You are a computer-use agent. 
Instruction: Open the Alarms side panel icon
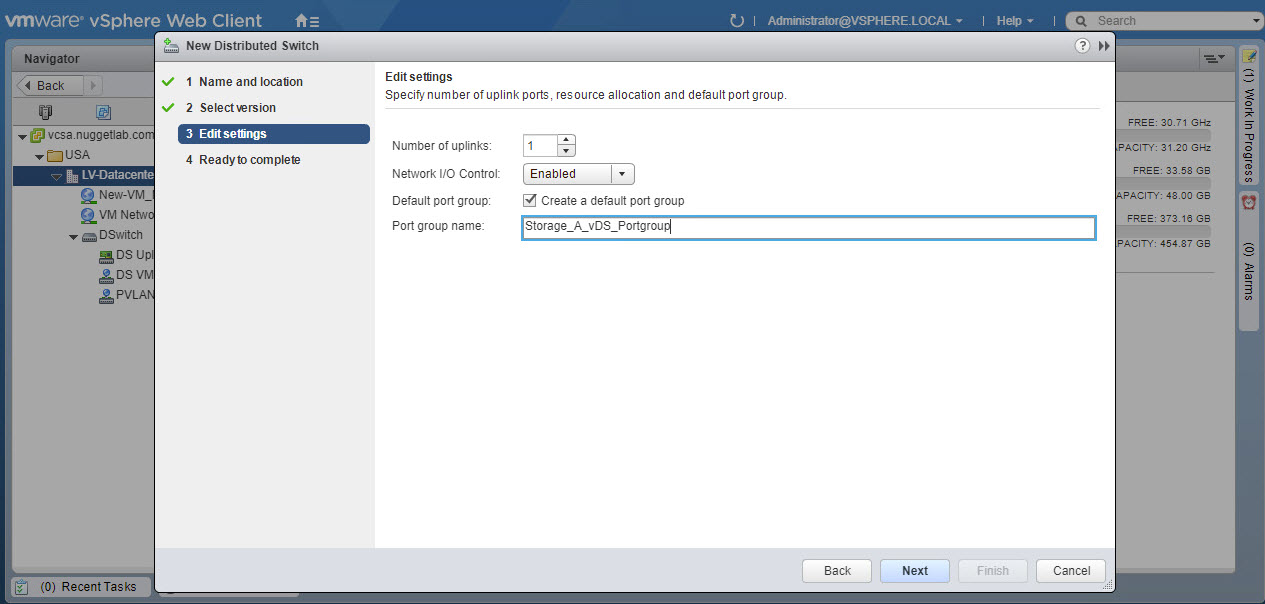(x=1249, y=203)
